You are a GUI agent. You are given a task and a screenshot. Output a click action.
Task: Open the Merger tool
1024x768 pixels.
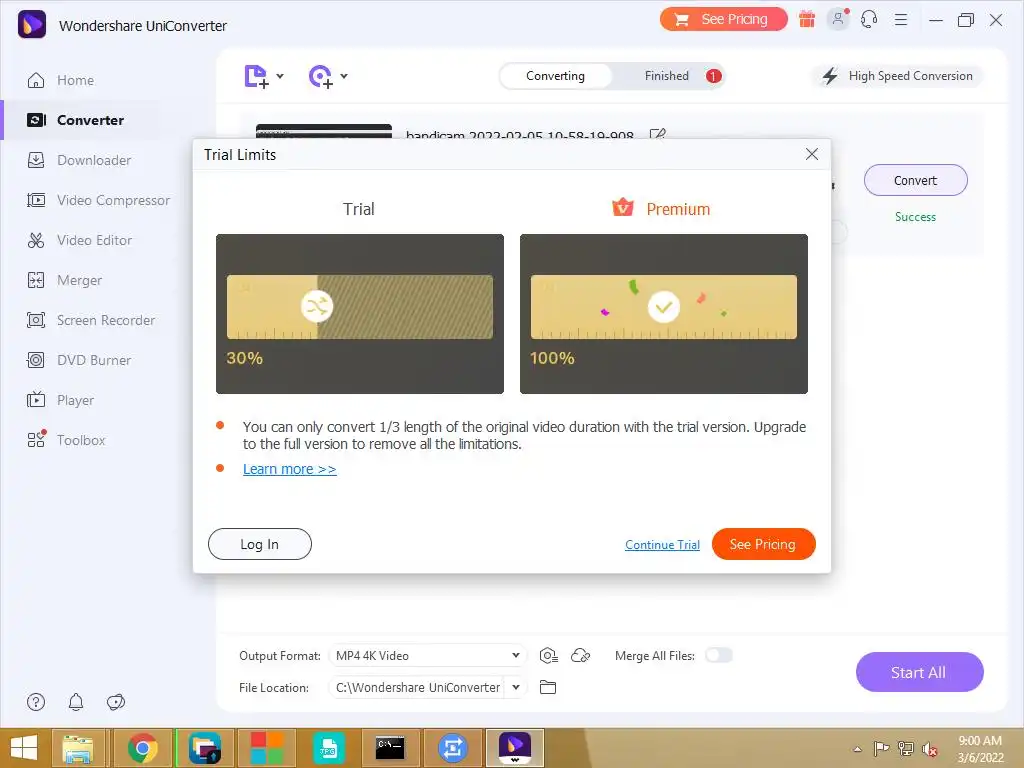(79, 280)
